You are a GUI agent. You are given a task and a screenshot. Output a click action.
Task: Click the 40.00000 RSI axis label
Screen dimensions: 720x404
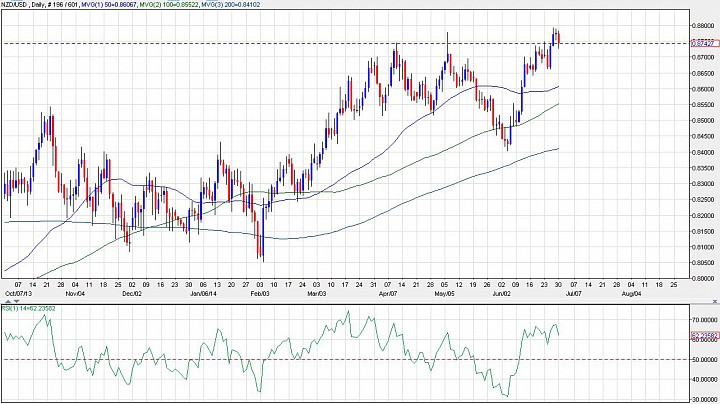point(706,379)
